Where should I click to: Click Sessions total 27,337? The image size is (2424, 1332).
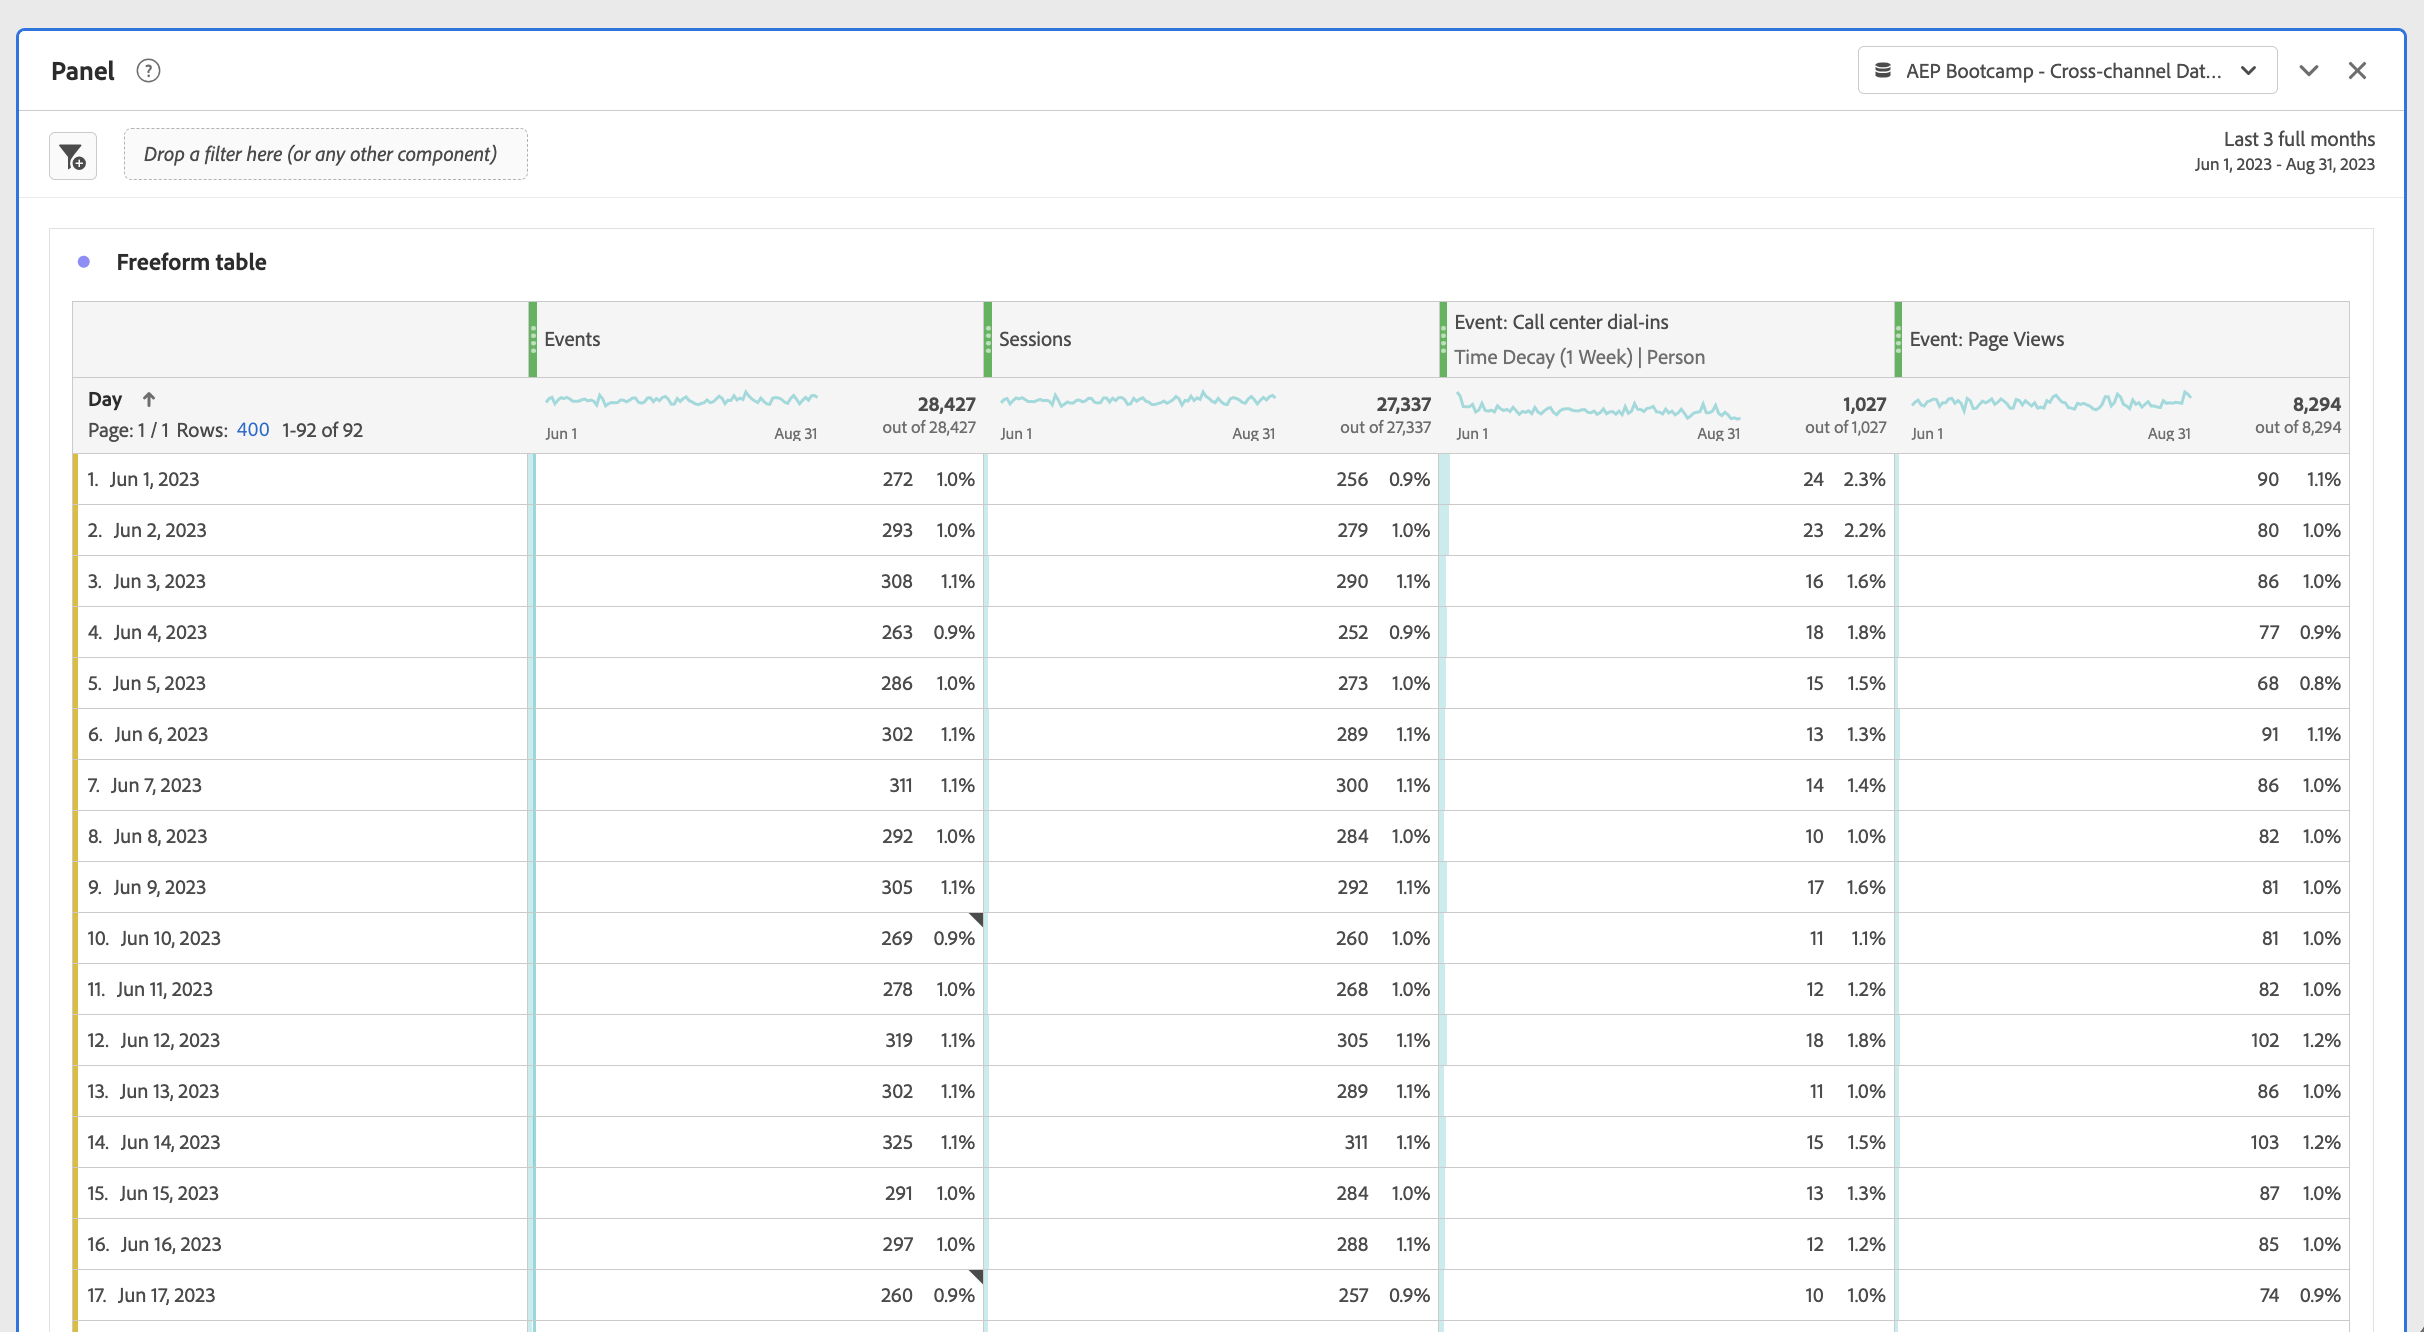[1403, 404]
